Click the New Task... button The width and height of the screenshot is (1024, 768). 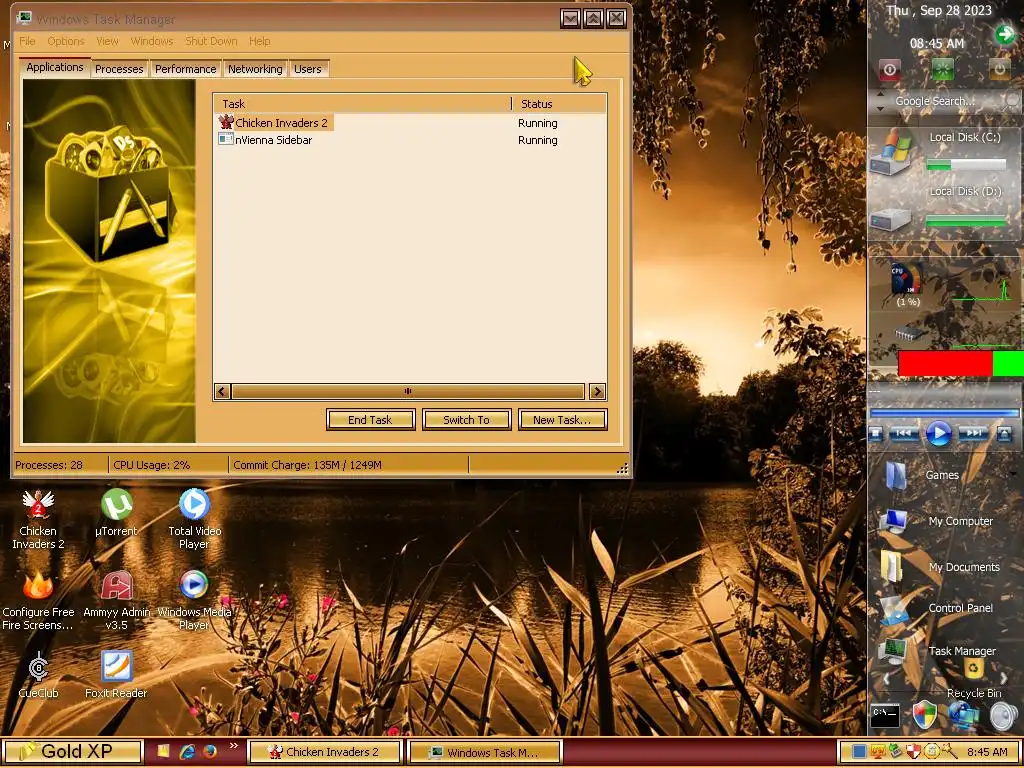(x=562, y=420)
